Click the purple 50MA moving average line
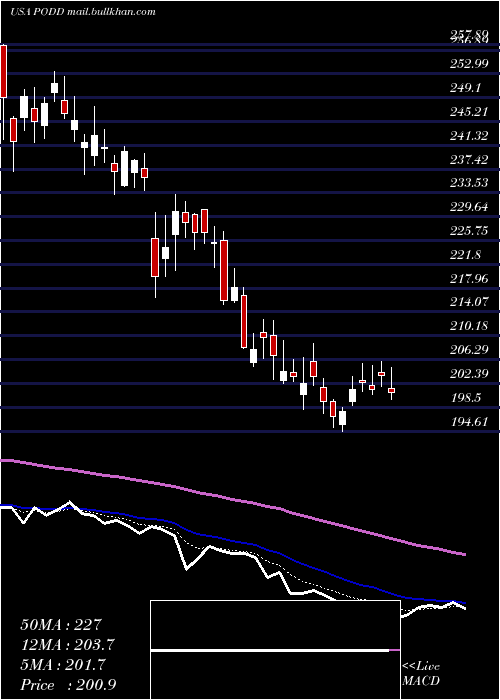This screenshot has height=700, width=500. (232, 498)
